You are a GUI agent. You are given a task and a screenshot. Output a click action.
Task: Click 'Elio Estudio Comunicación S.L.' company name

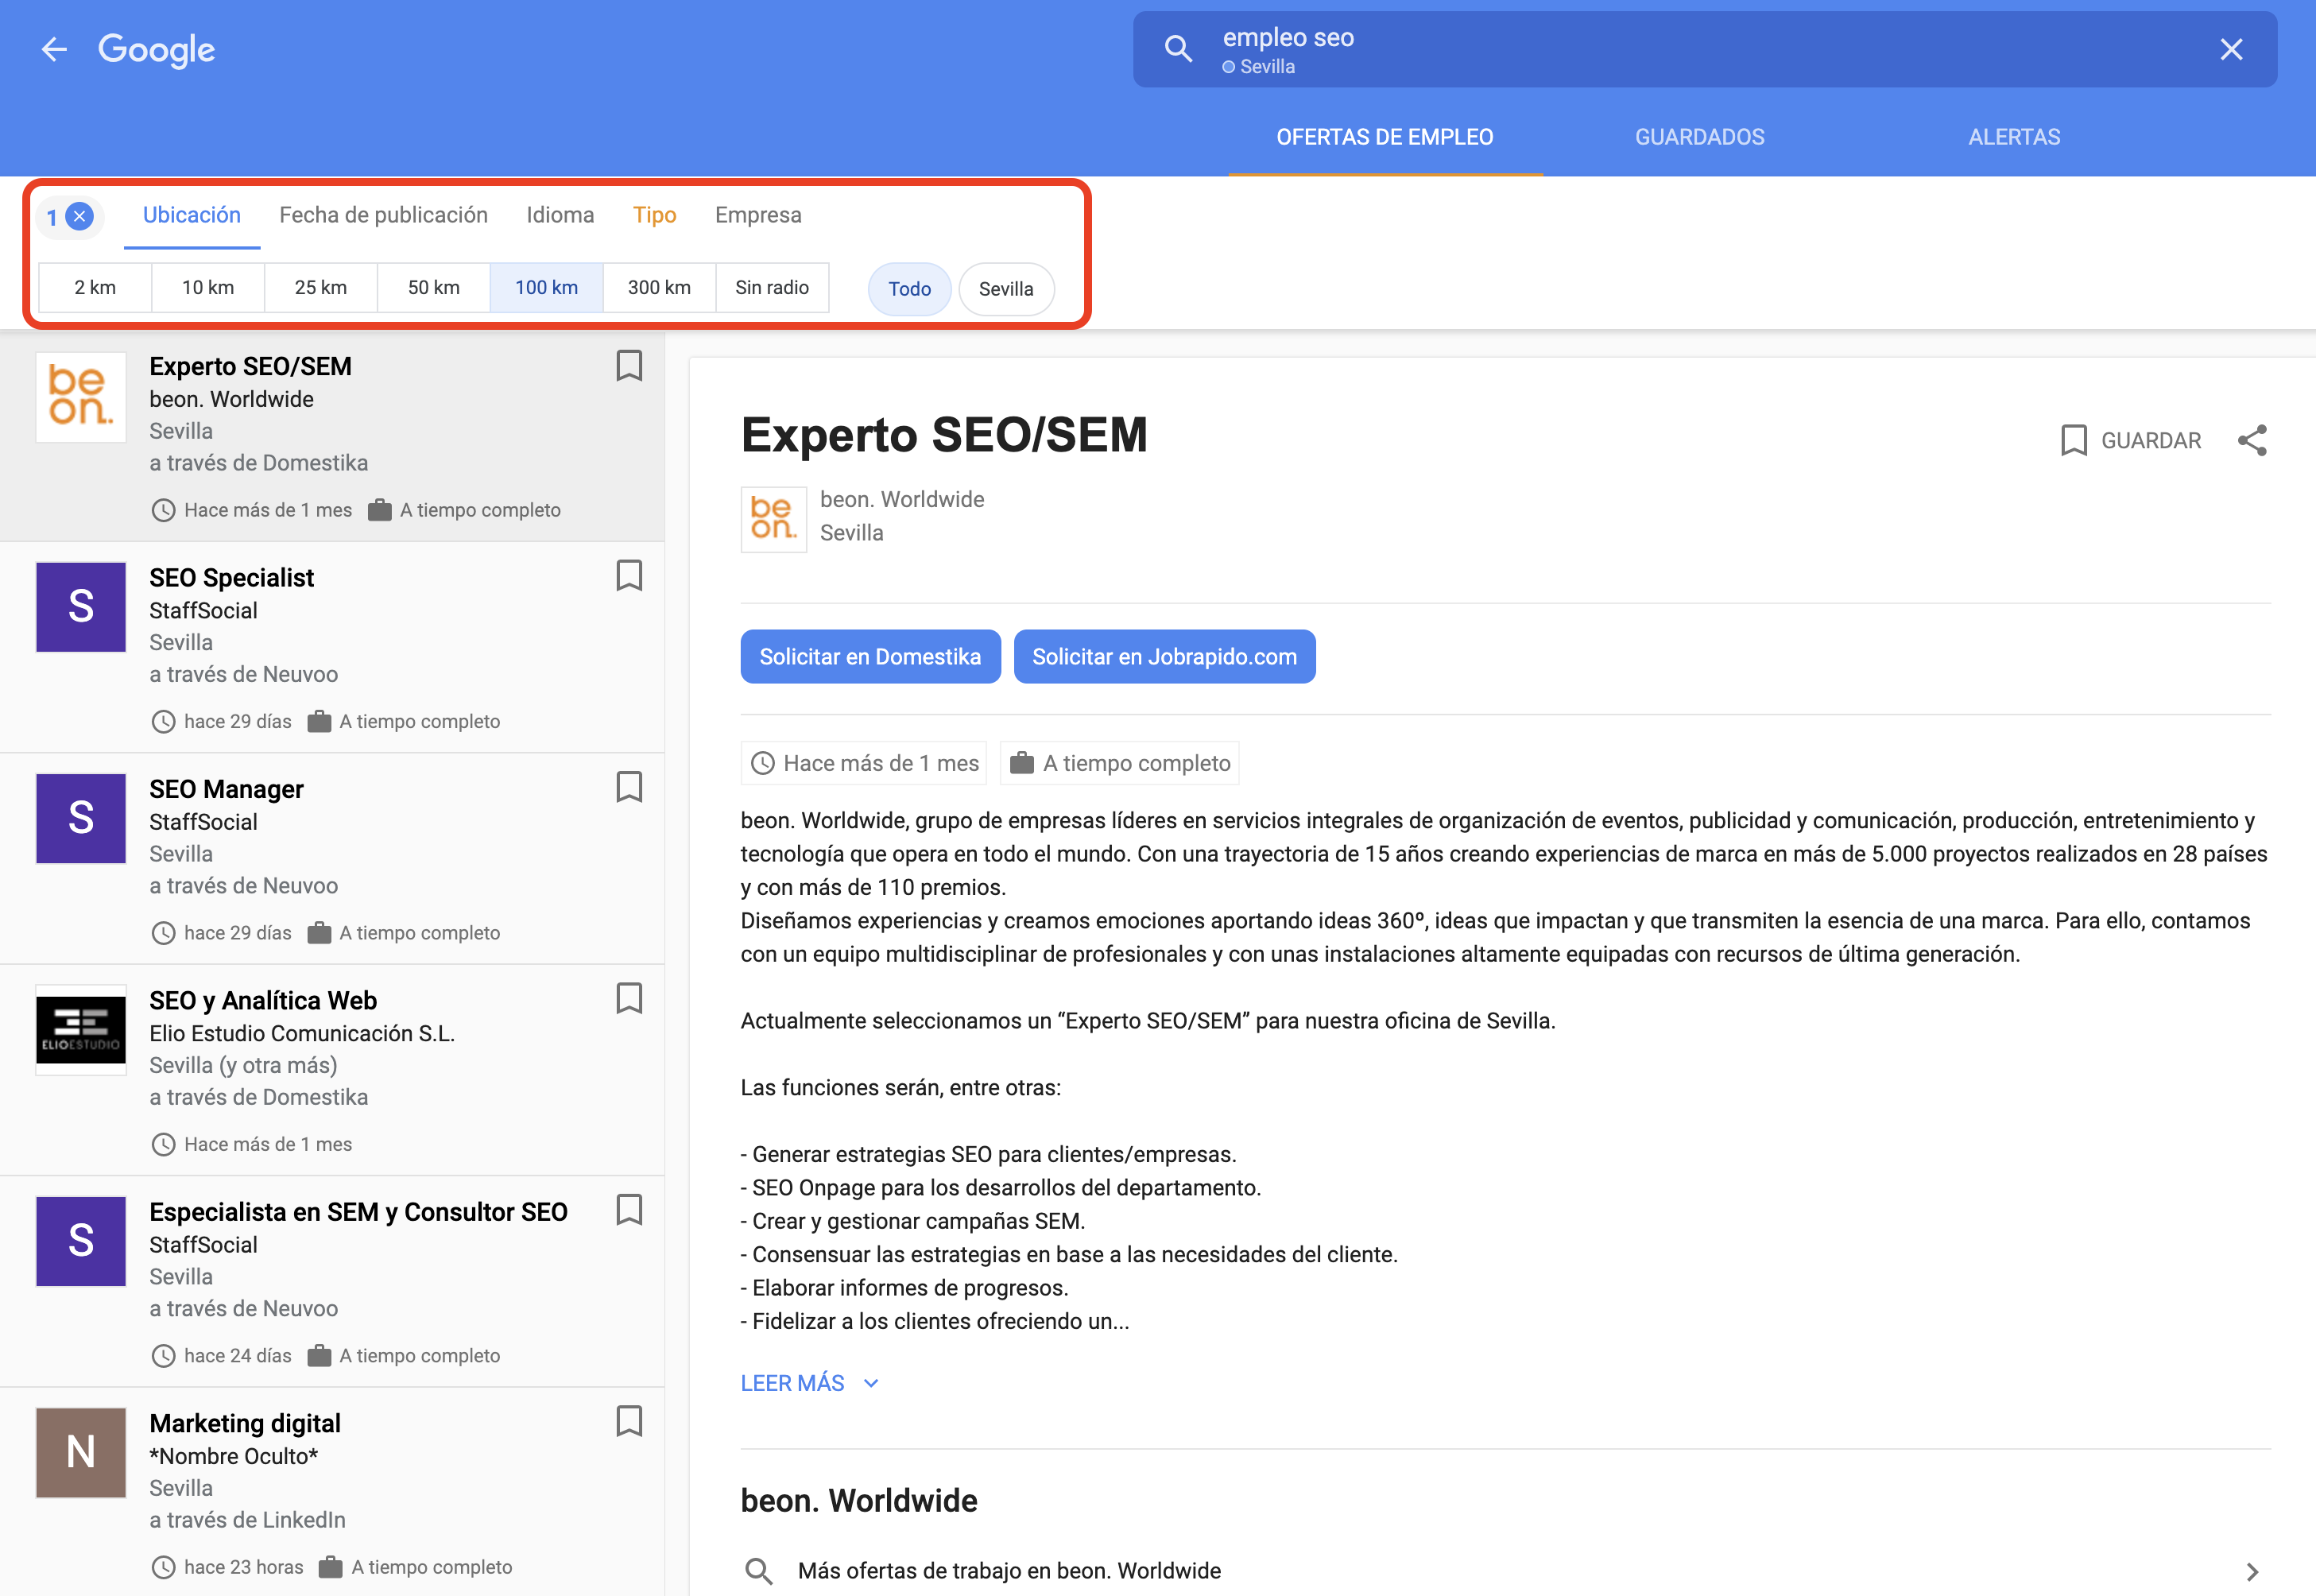tap(302, 1033)
